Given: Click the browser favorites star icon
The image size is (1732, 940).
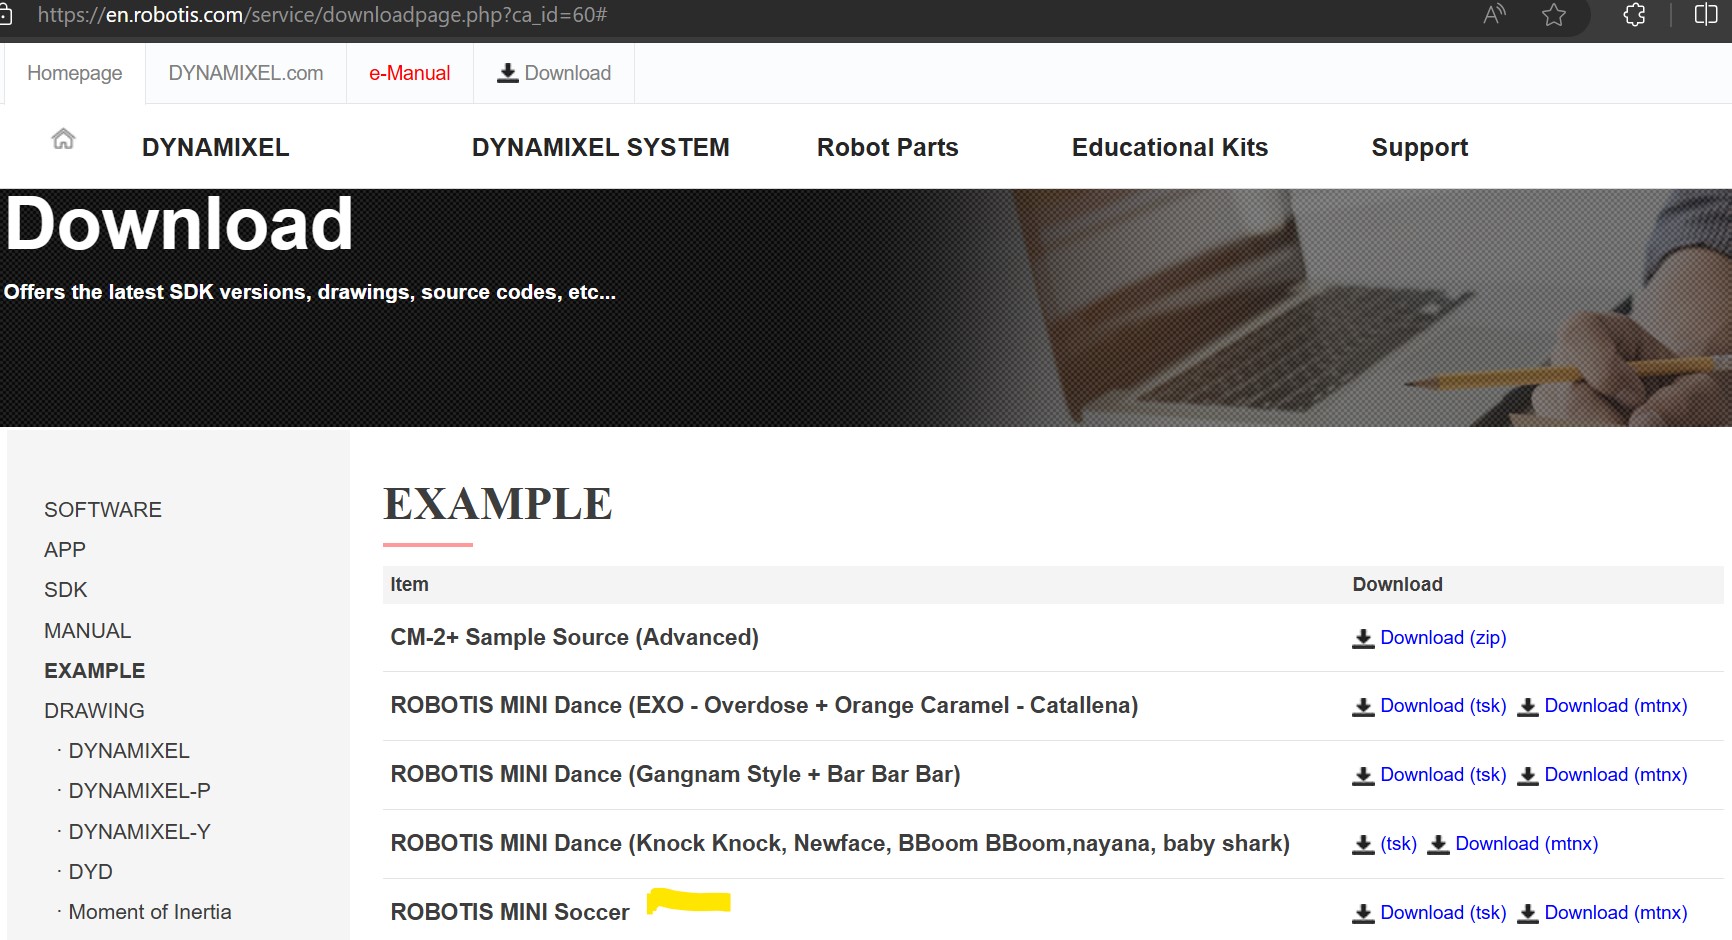Looking at the screenshot, I should [1553, 15].
